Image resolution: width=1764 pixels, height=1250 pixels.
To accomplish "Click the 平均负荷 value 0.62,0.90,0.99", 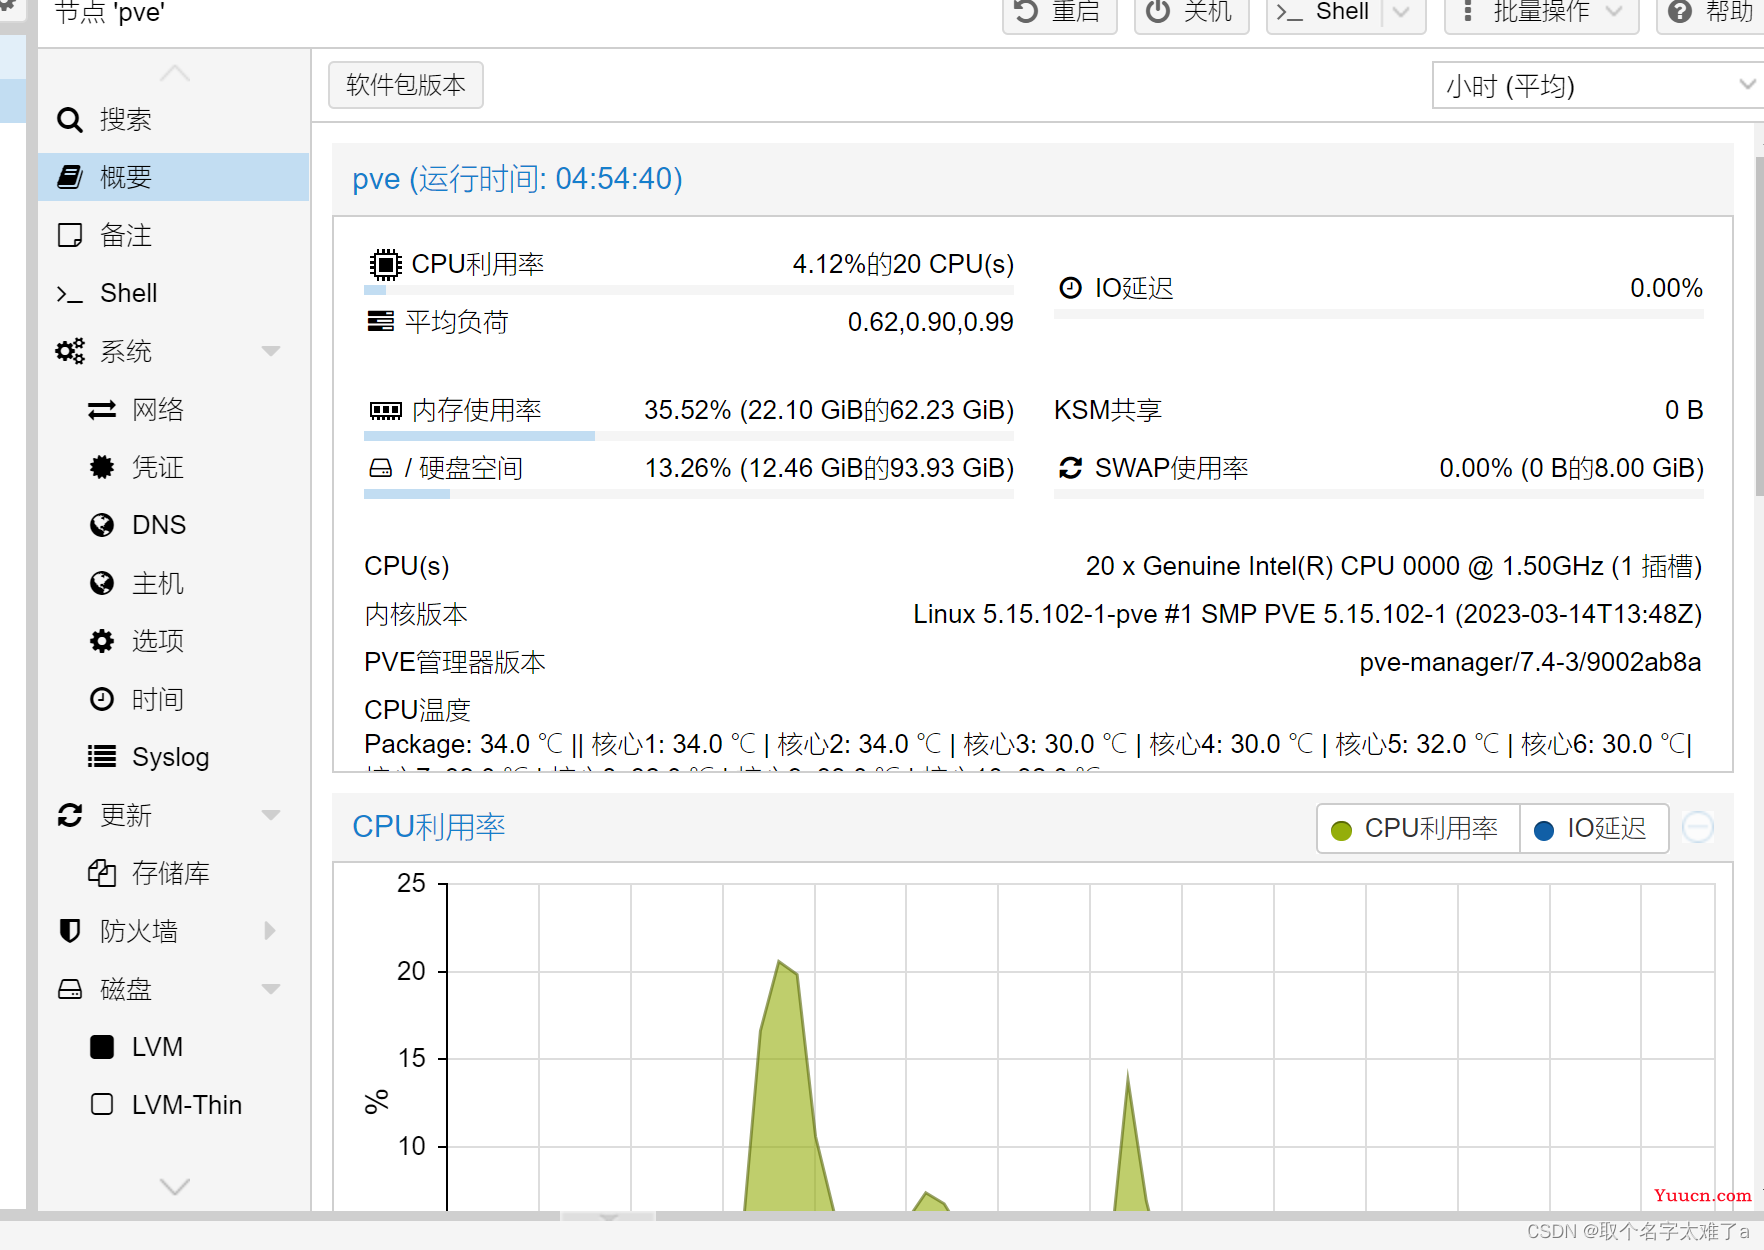I will (x=930, y=322).
